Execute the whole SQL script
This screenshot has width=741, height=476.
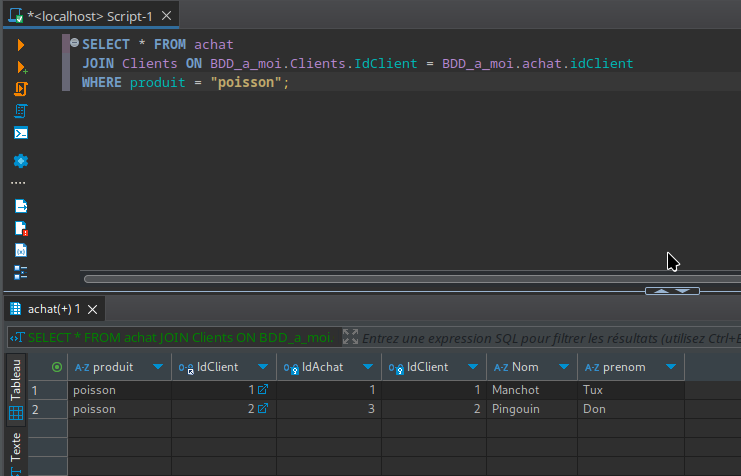pos(20,89)
